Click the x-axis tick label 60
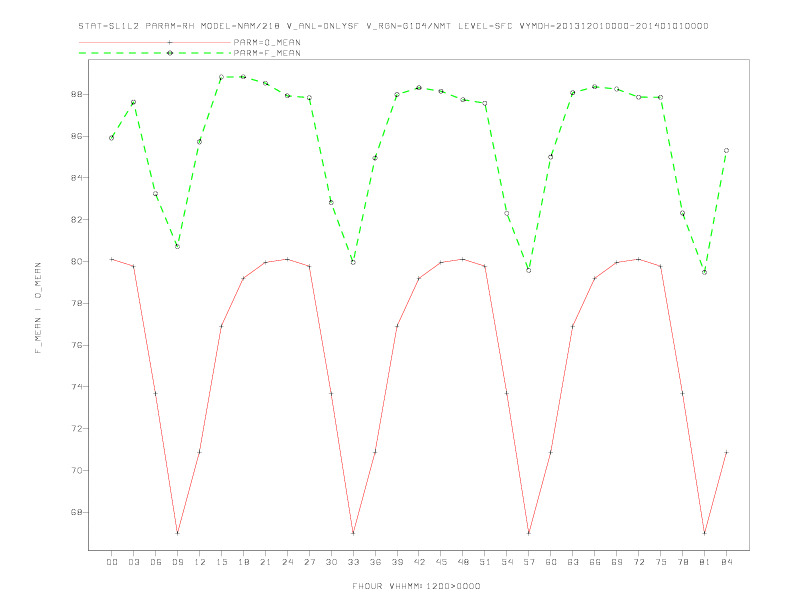 click(x=551, y=562)
